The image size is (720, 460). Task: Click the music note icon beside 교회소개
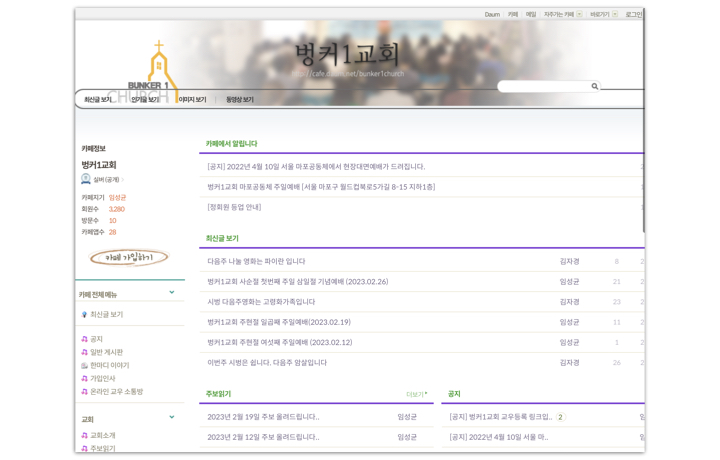coord(84,435)
